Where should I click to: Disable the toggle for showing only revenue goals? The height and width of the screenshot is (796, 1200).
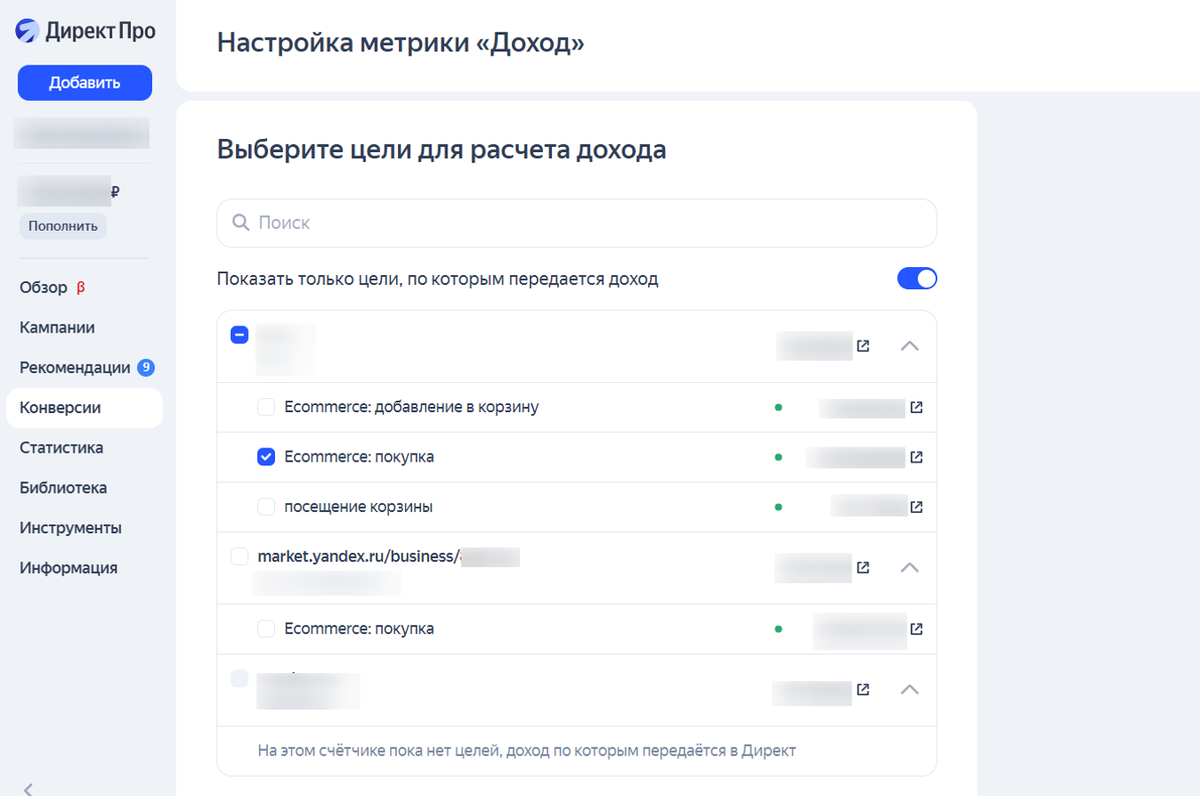[x=917, y=278]
